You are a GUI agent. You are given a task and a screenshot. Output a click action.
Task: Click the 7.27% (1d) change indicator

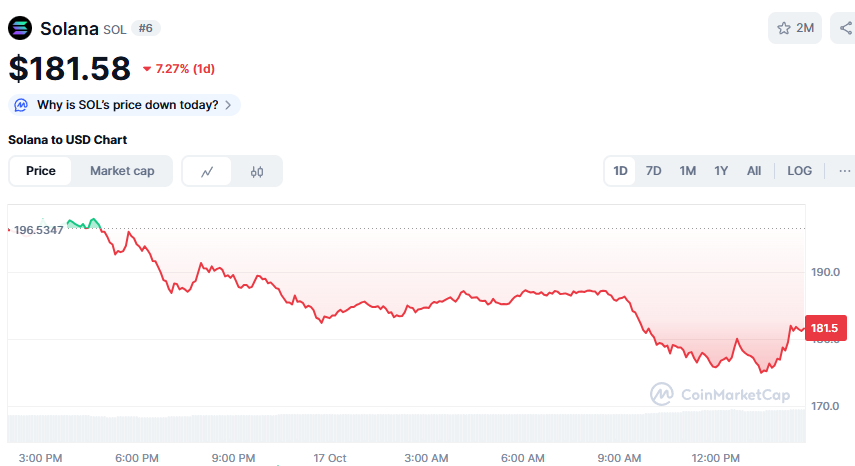click(179, 69)
